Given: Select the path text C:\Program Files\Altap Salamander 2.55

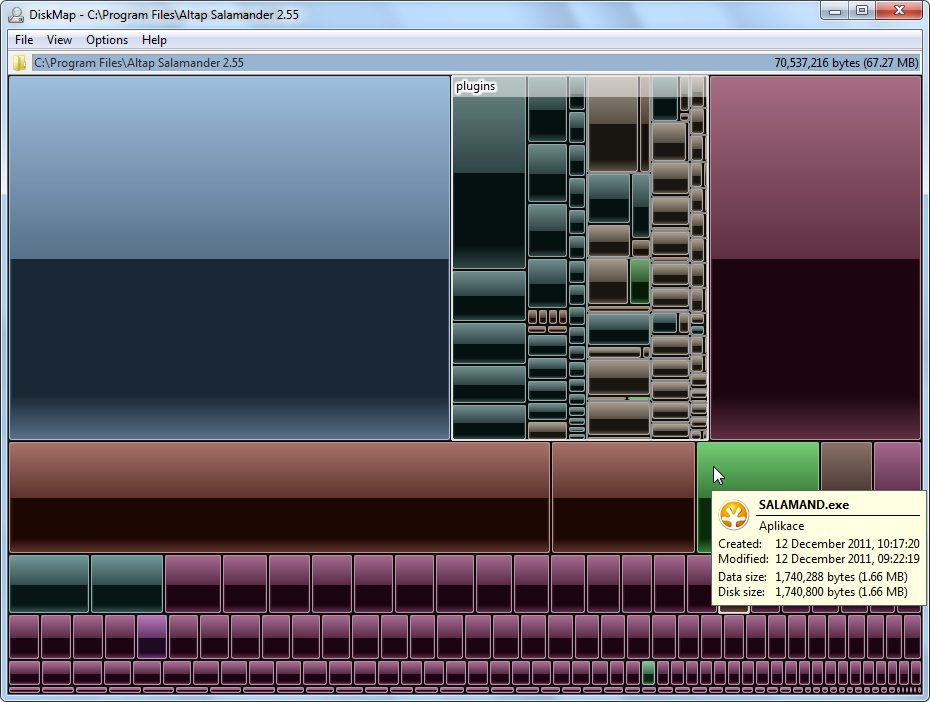Looking at the screenshot, I should click(139, 63).
